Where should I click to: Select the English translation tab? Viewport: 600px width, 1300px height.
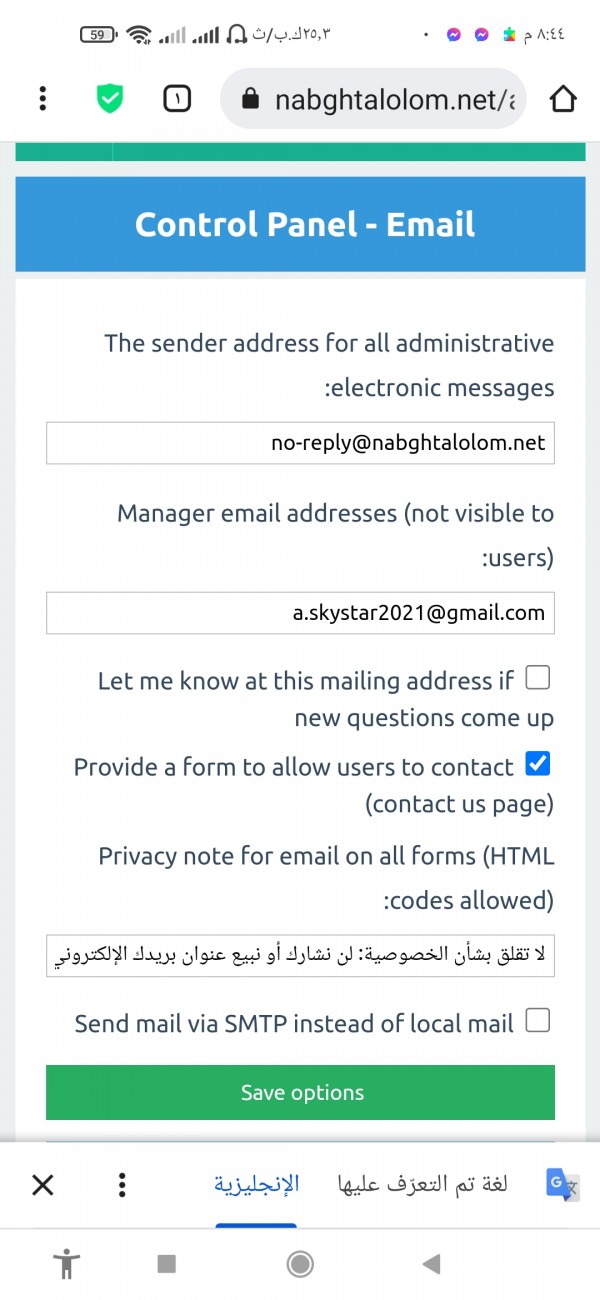[x=256, y=1185]
